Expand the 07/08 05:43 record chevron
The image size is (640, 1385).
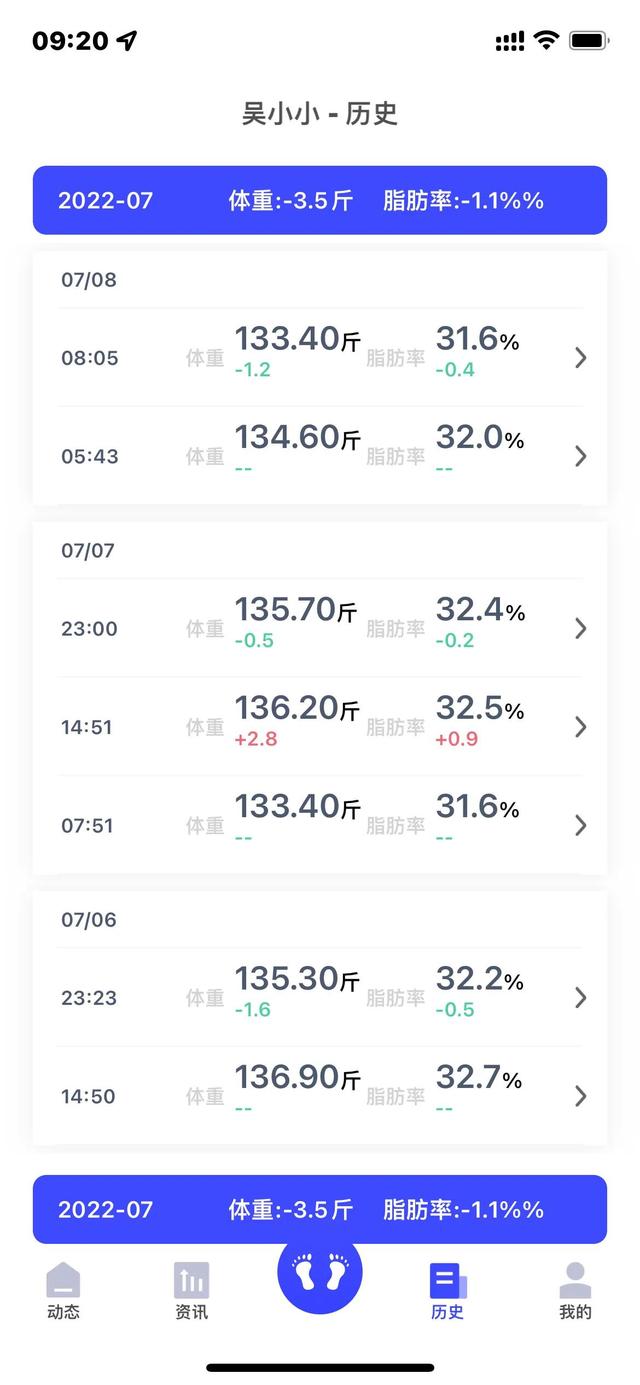point(580,456)
